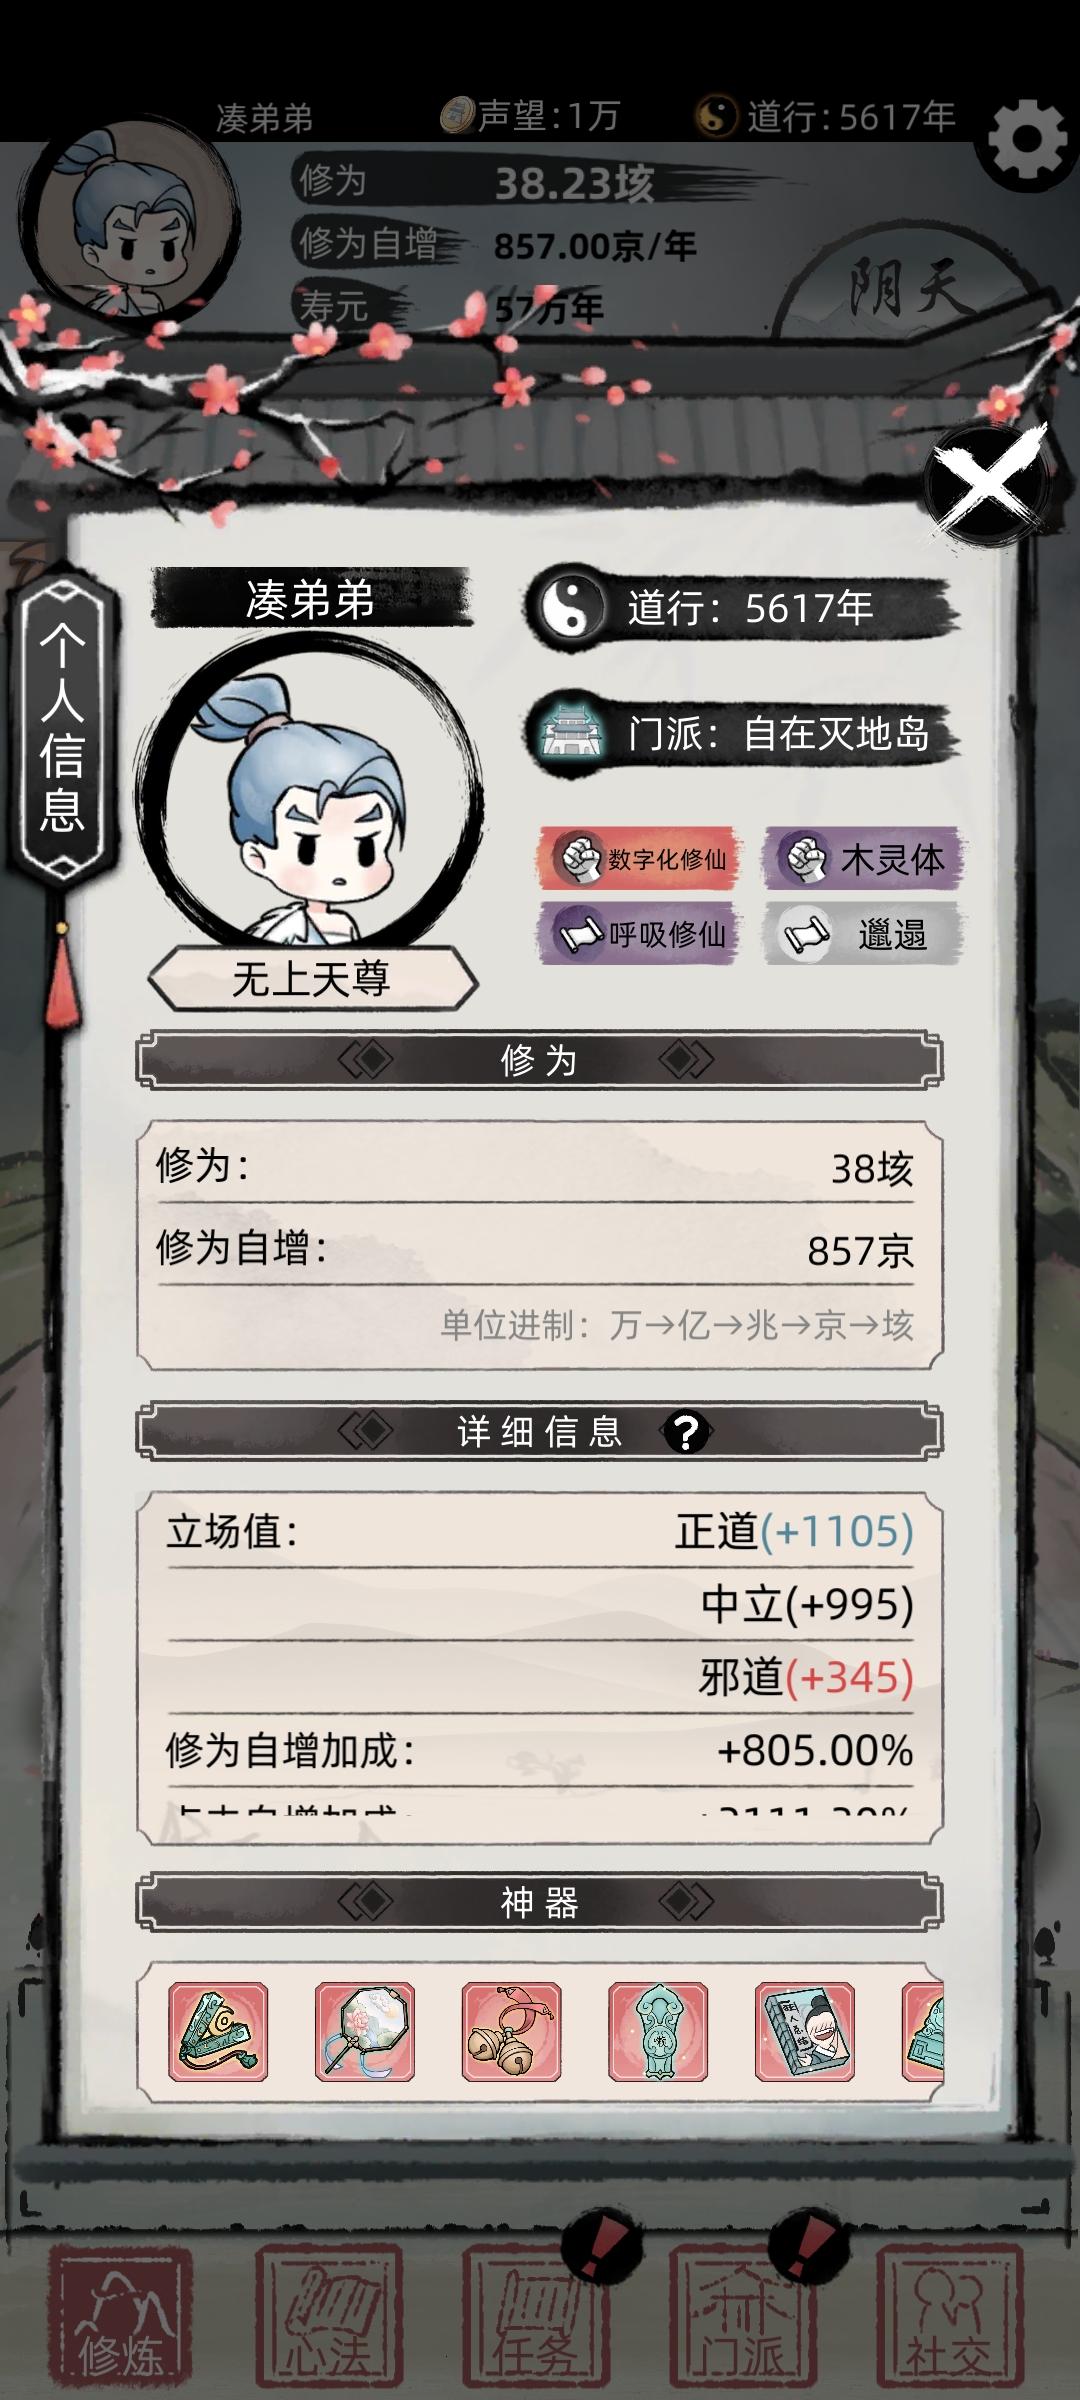Select the bells artifact icon
The image size is (1080, 2400).
[511, 2032]
